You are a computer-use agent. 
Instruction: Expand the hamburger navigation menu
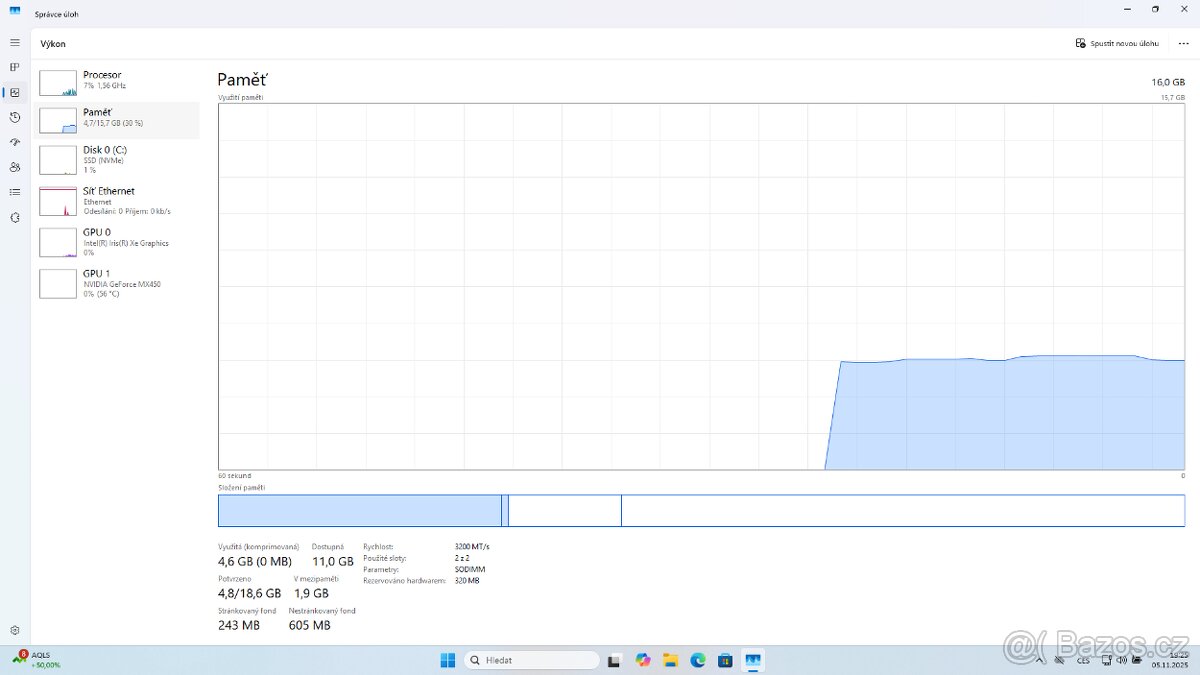15,42
